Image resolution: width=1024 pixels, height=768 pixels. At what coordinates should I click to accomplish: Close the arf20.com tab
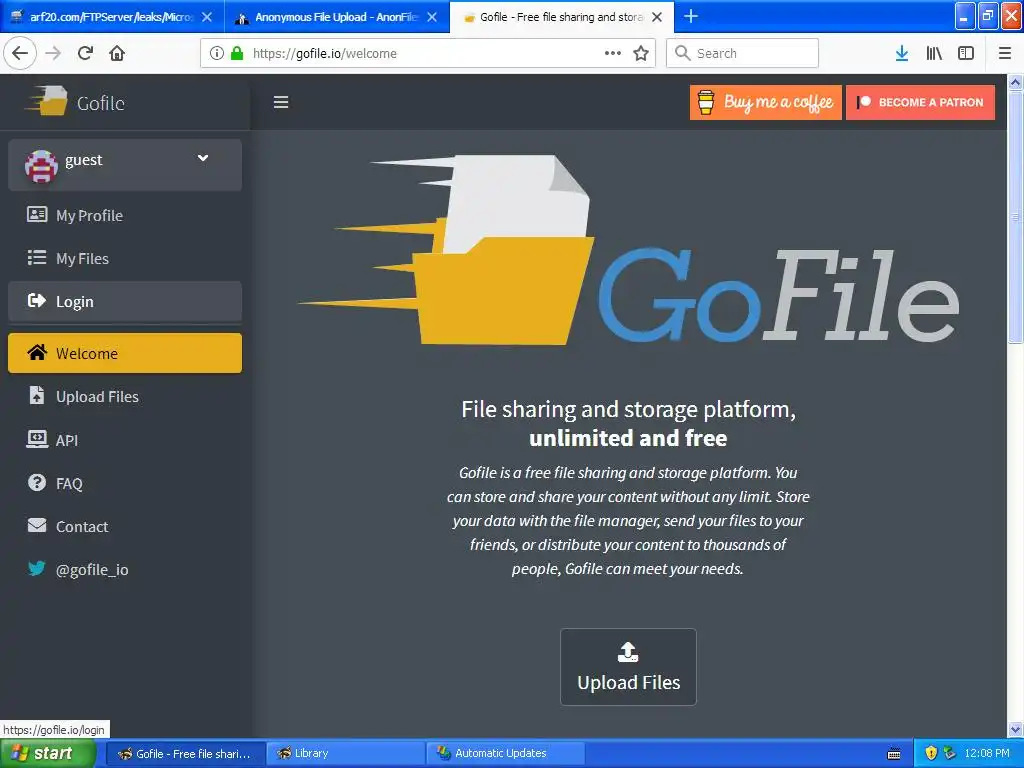click(x=206, y=17)
